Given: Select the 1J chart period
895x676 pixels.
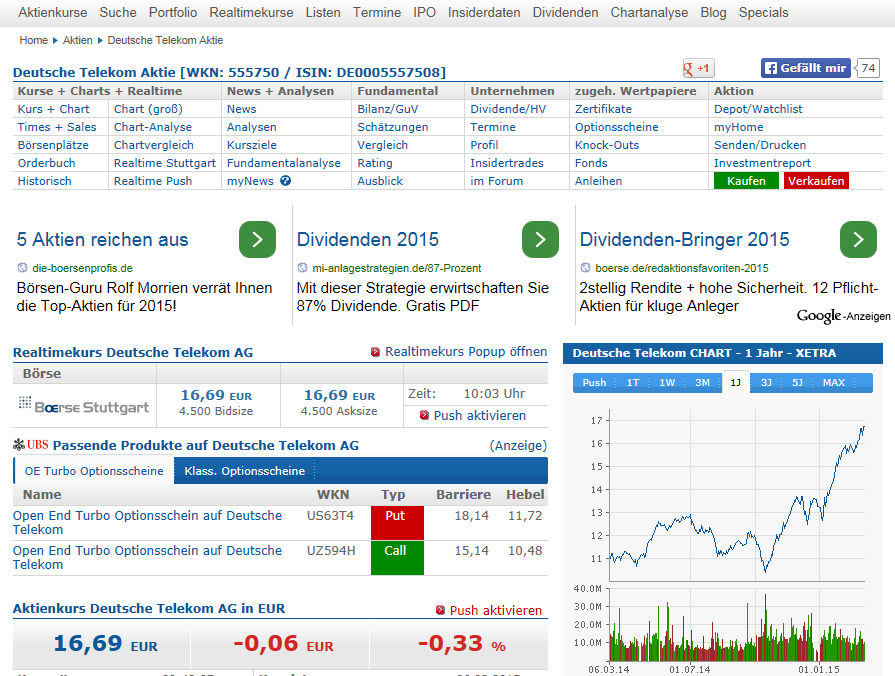Looking at the screenshot, I should tap(736, 383).
